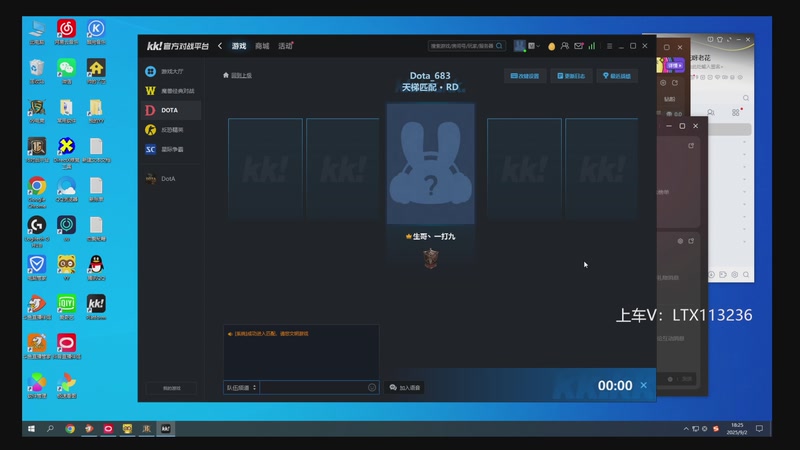Open the 队伍频道 channel dropdown

click(x=241, y=388)
